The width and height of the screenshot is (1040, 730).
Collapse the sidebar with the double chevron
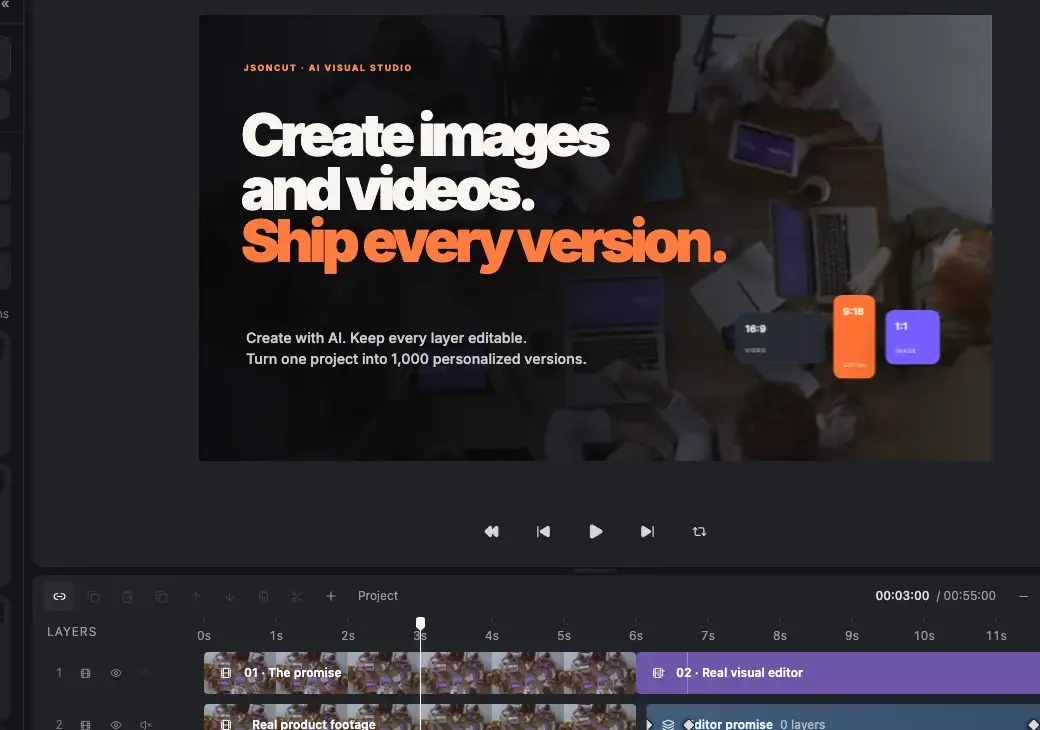coord(5,4)
